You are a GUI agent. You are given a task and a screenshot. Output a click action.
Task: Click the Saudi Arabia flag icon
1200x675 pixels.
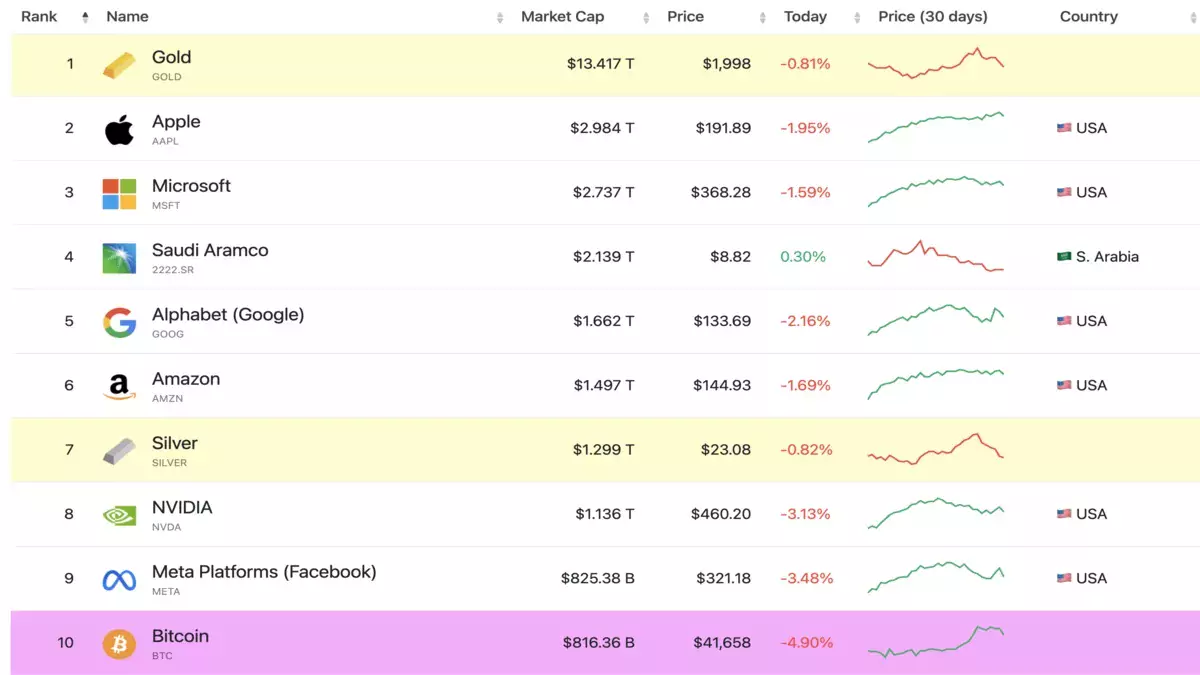[x=1064, y=256]
